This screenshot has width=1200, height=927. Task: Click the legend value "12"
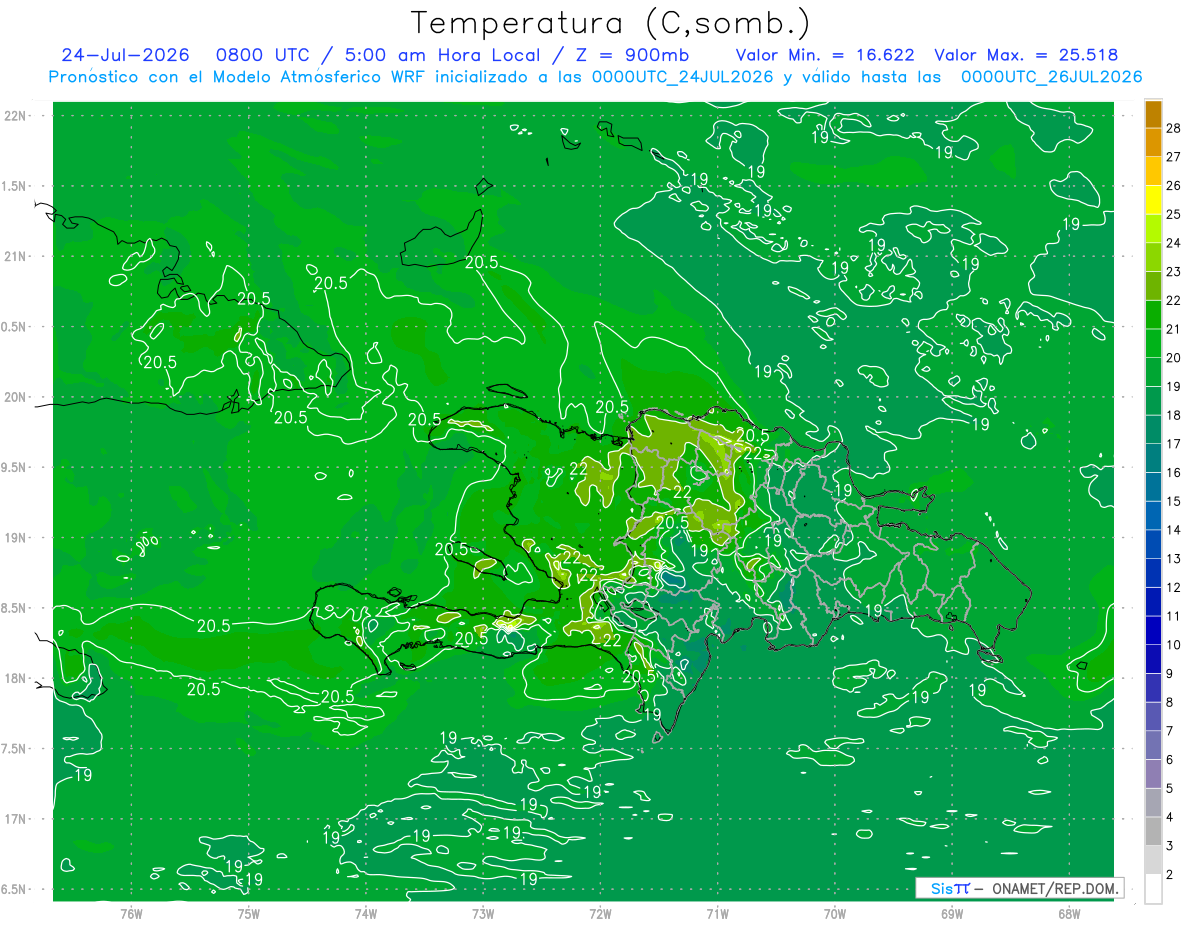[x=1173, y=587]
